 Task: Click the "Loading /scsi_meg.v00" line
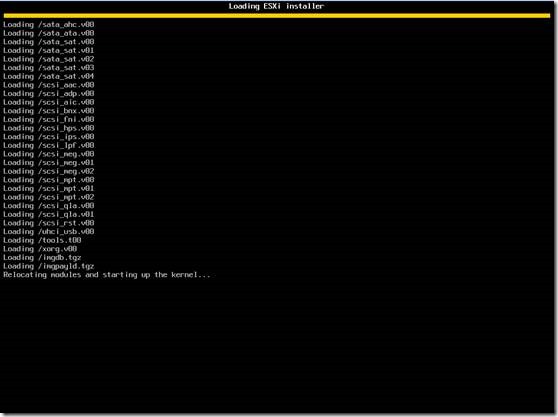(x=49, y=154)
